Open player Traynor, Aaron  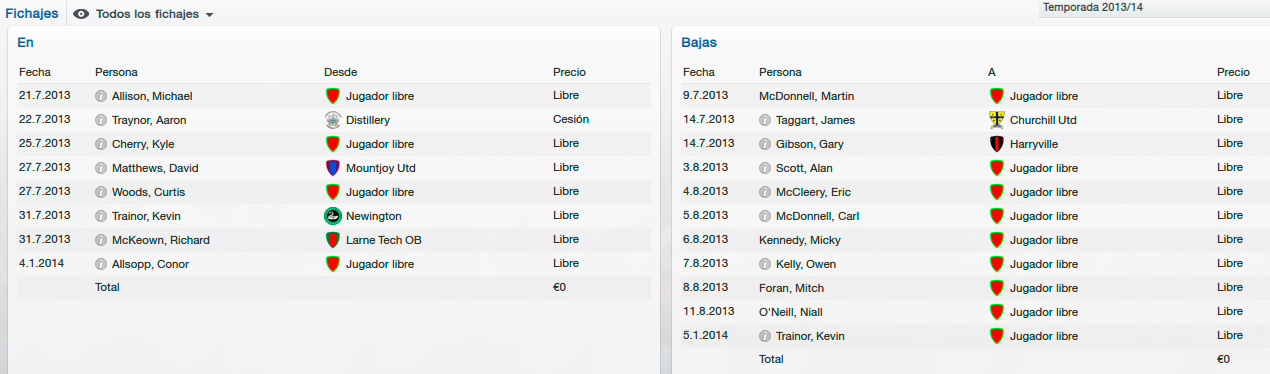tap(148, 120)
